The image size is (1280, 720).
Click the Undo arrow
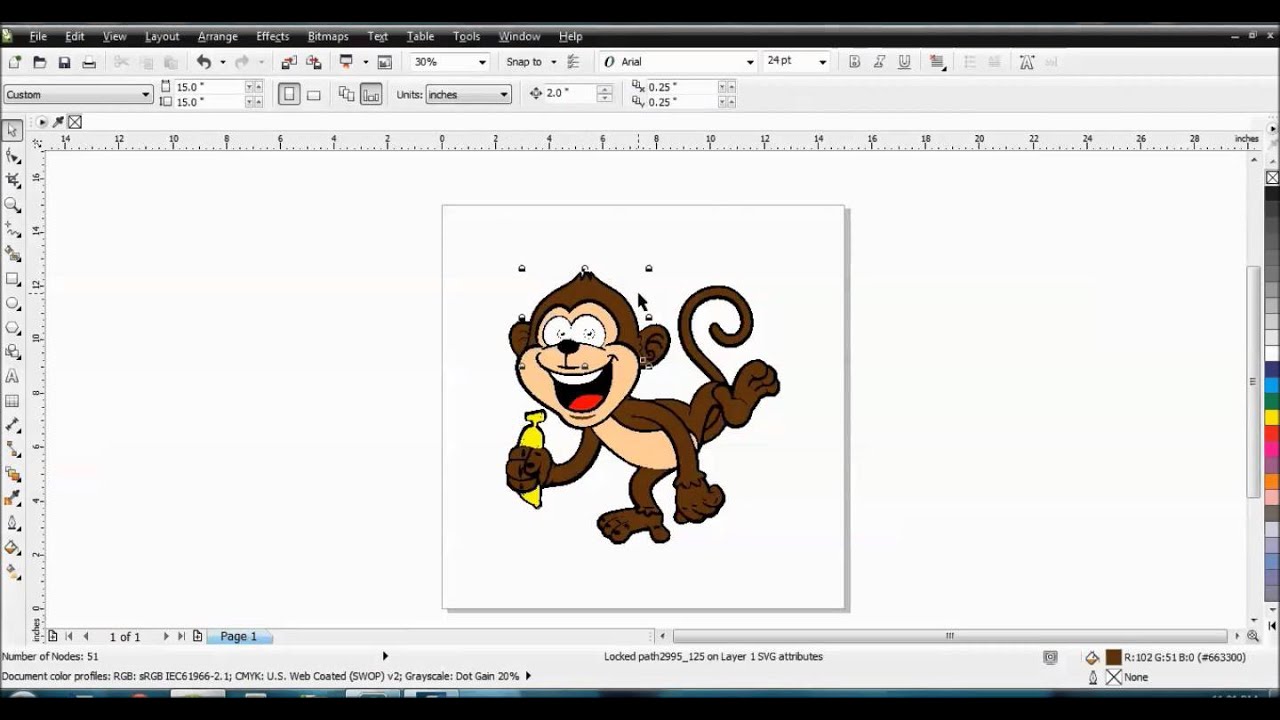click(x=204, y=62)
